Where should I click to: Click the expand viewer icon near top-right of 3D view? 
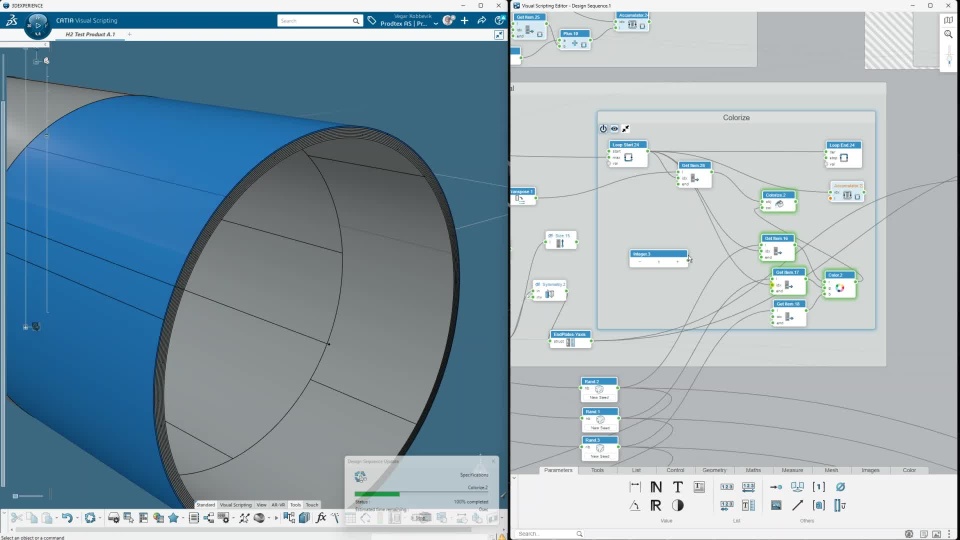499,35
